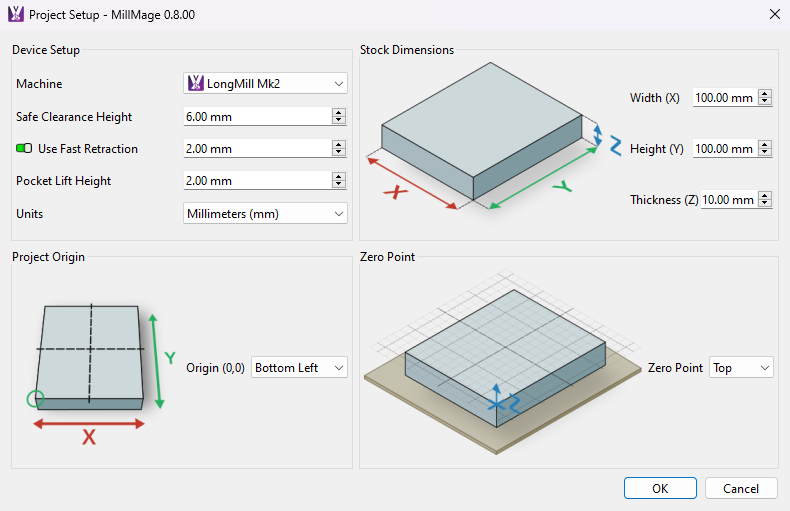Click the MillMage logo in title bar
790x511 pixels.
point(15,15)
